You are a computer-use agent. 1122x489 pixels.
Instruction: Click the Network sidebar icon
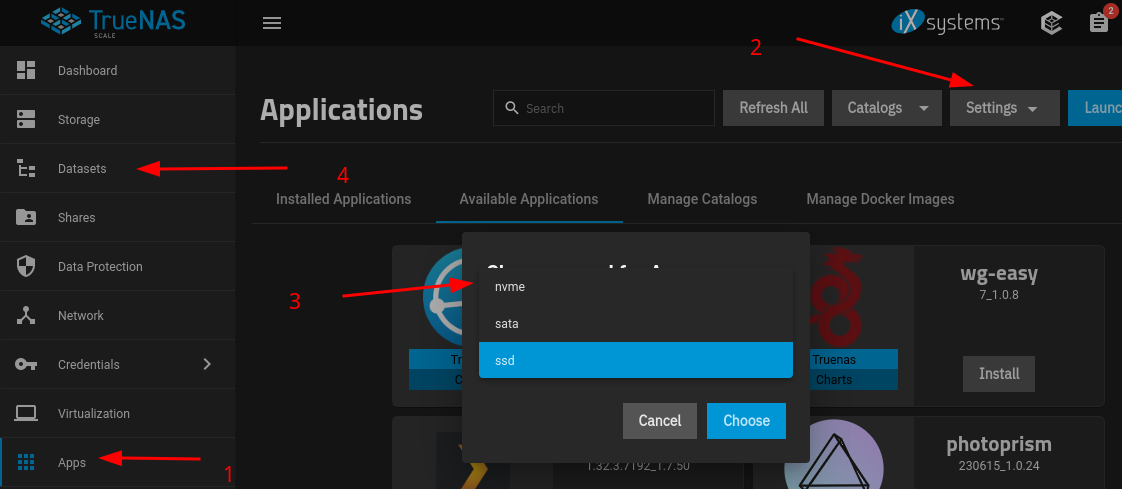point(26,316)
